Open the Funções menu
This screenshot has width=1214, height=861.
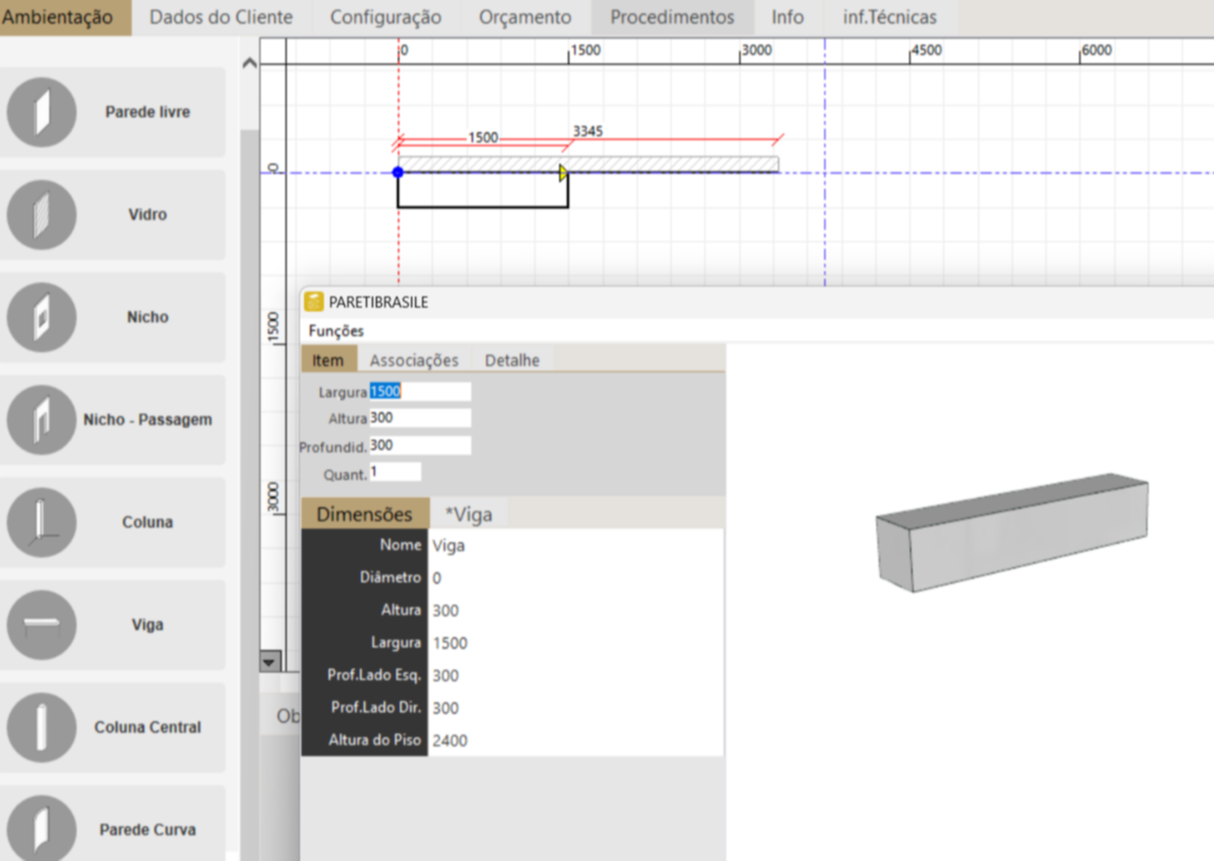(336, 331)
